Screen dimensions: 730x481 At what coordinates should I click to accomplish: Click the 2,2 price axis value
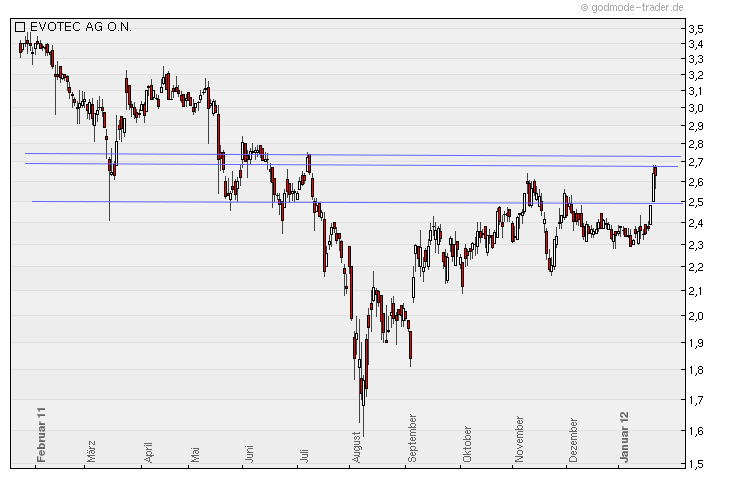coord(696,267)
